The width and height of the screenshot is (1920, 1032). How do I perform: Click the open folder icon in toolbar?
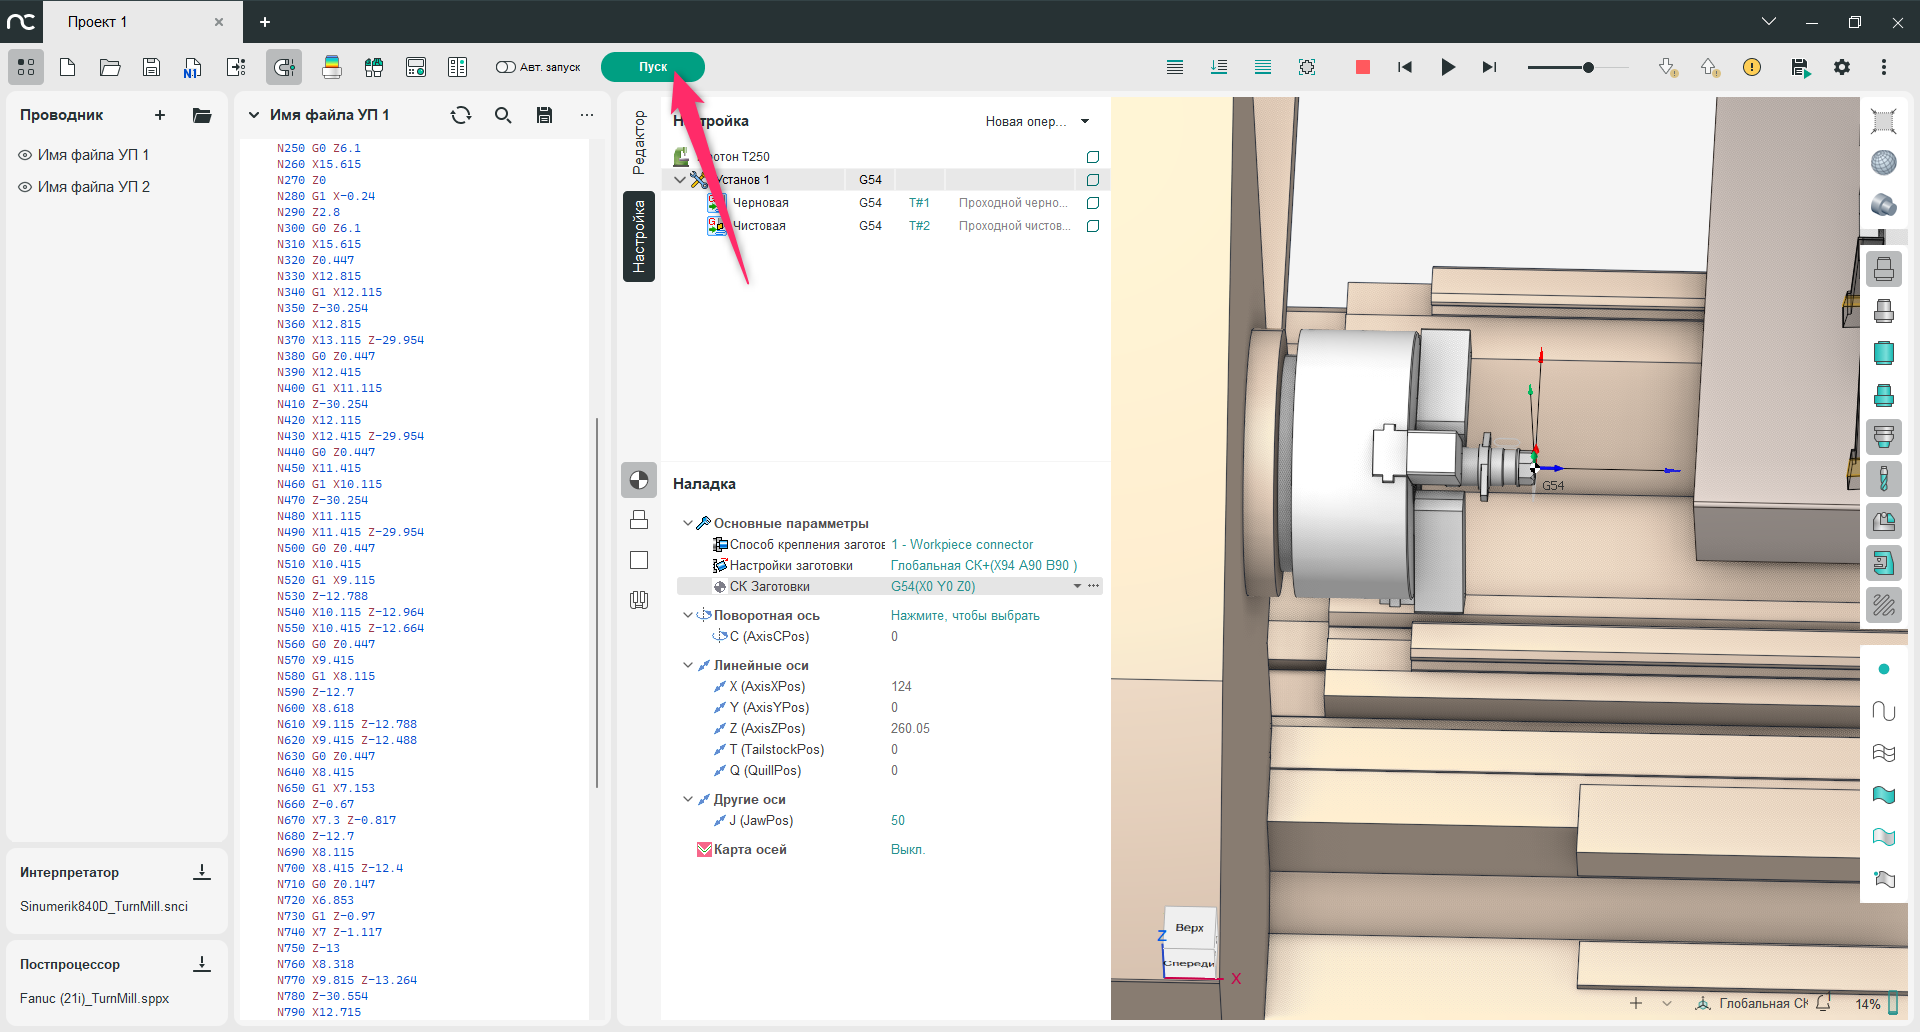point(110,67)
